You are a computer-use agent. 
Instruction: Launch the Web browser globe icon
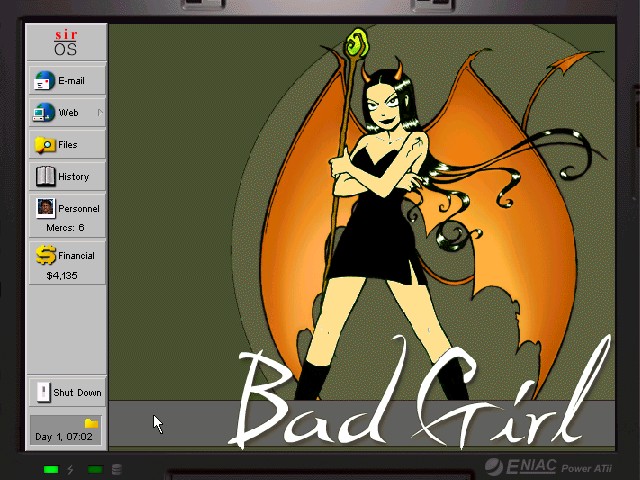pyautogui.click(x=44, y=113)
